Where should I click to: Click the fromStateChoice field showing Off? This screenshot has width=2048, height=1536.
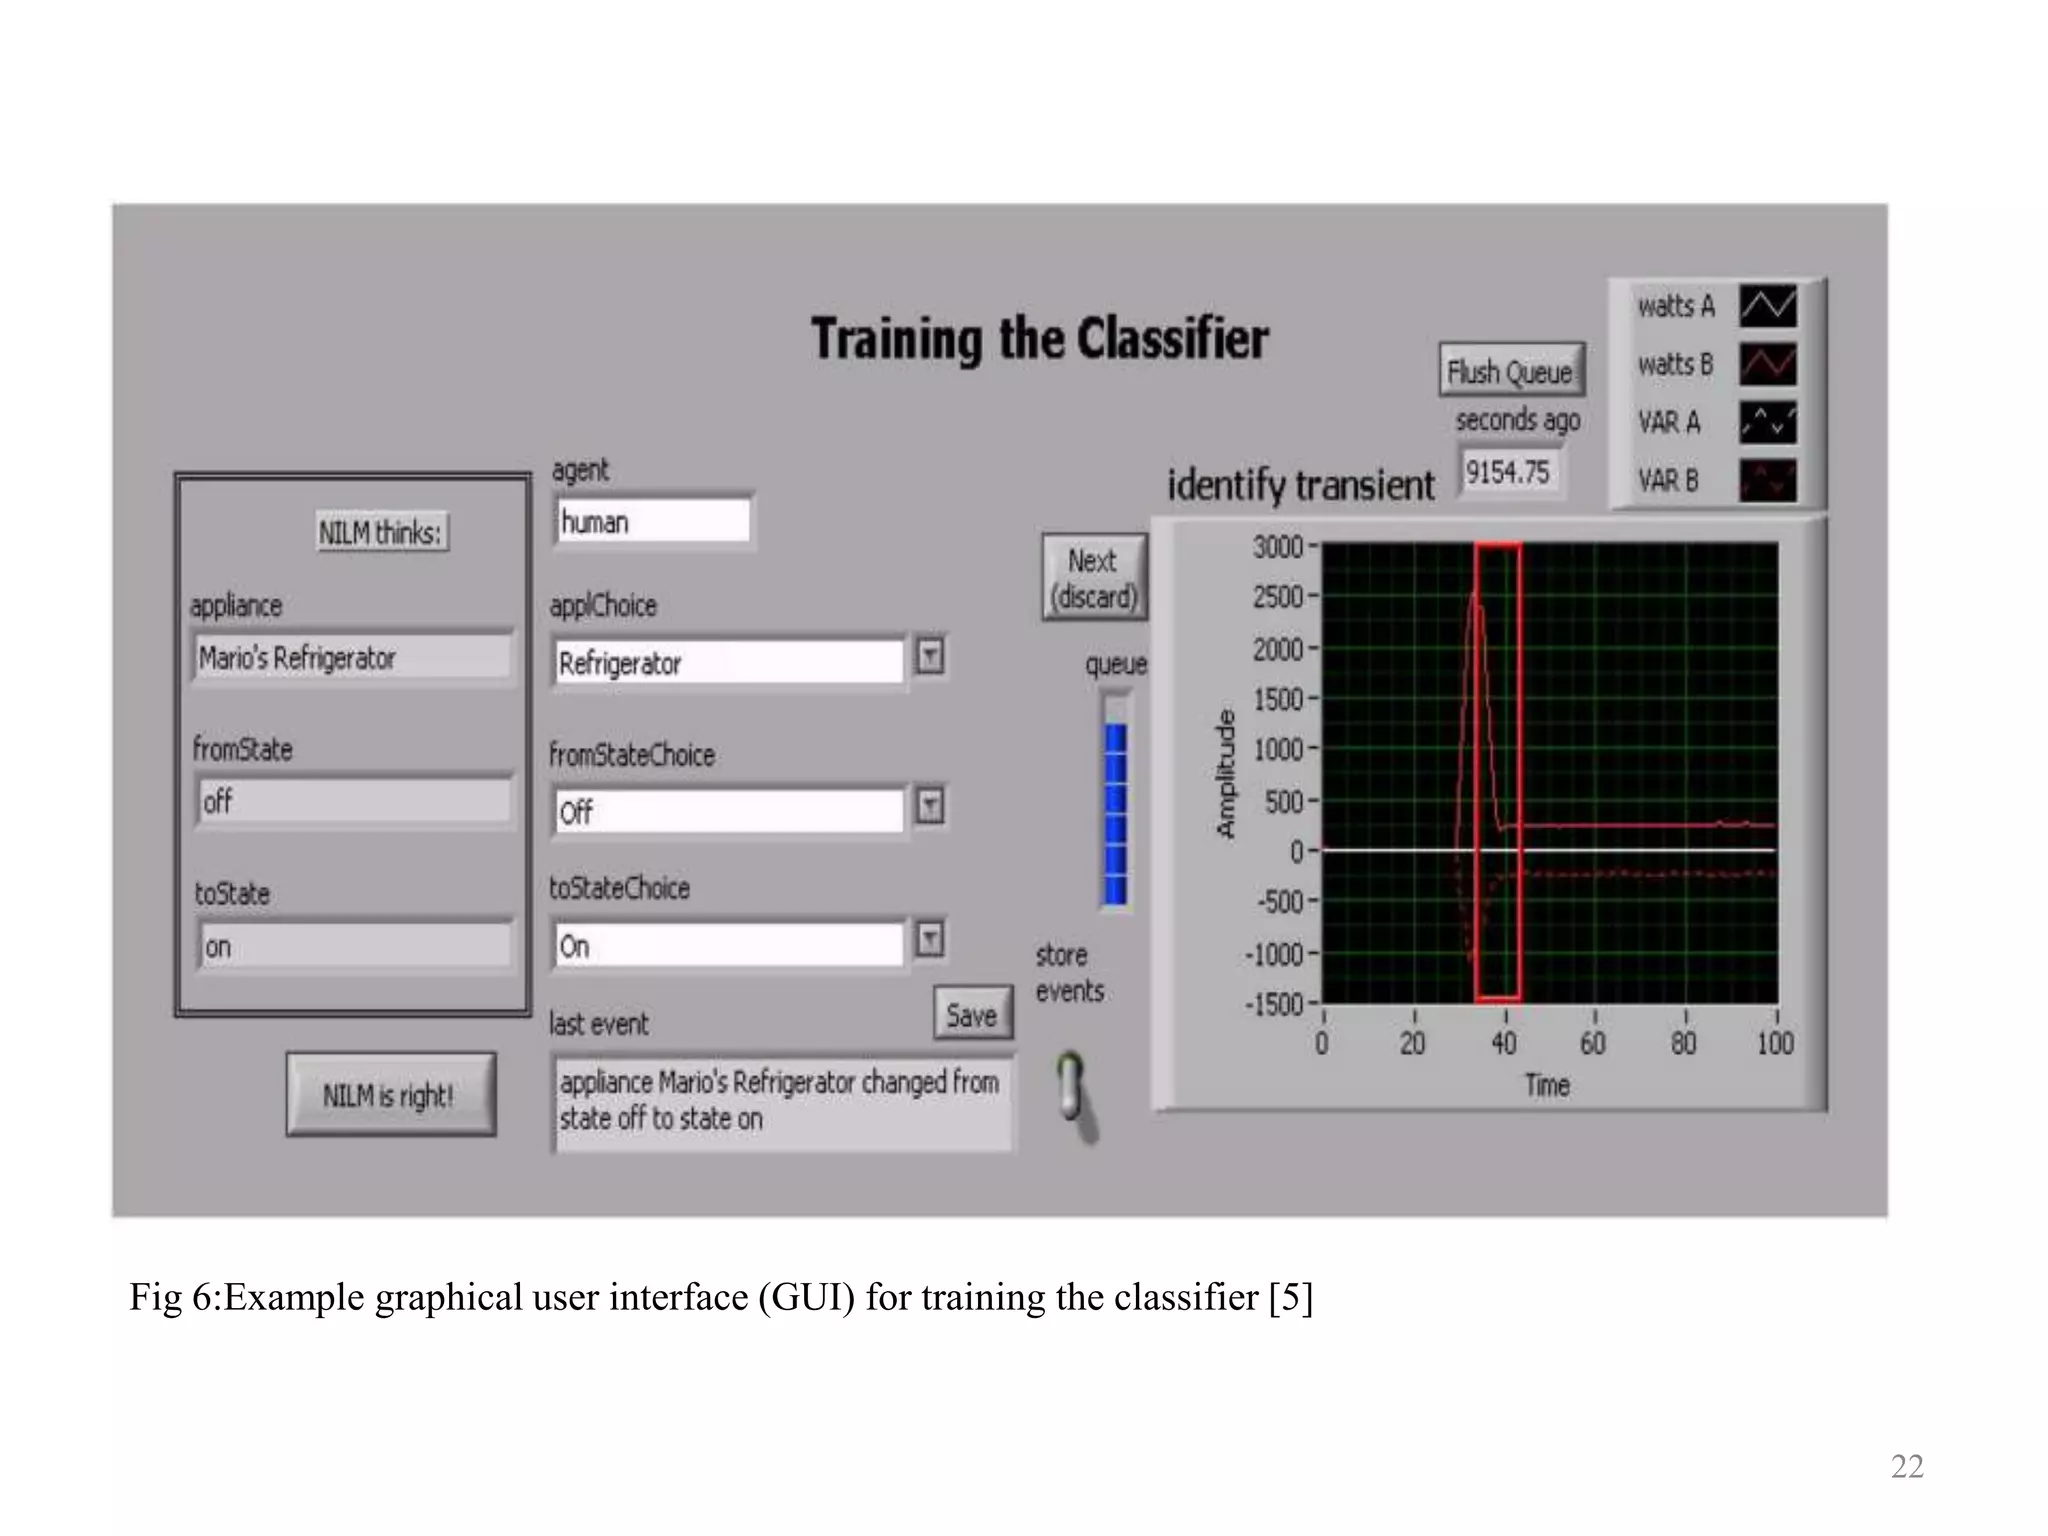click(x=729, y=811)
